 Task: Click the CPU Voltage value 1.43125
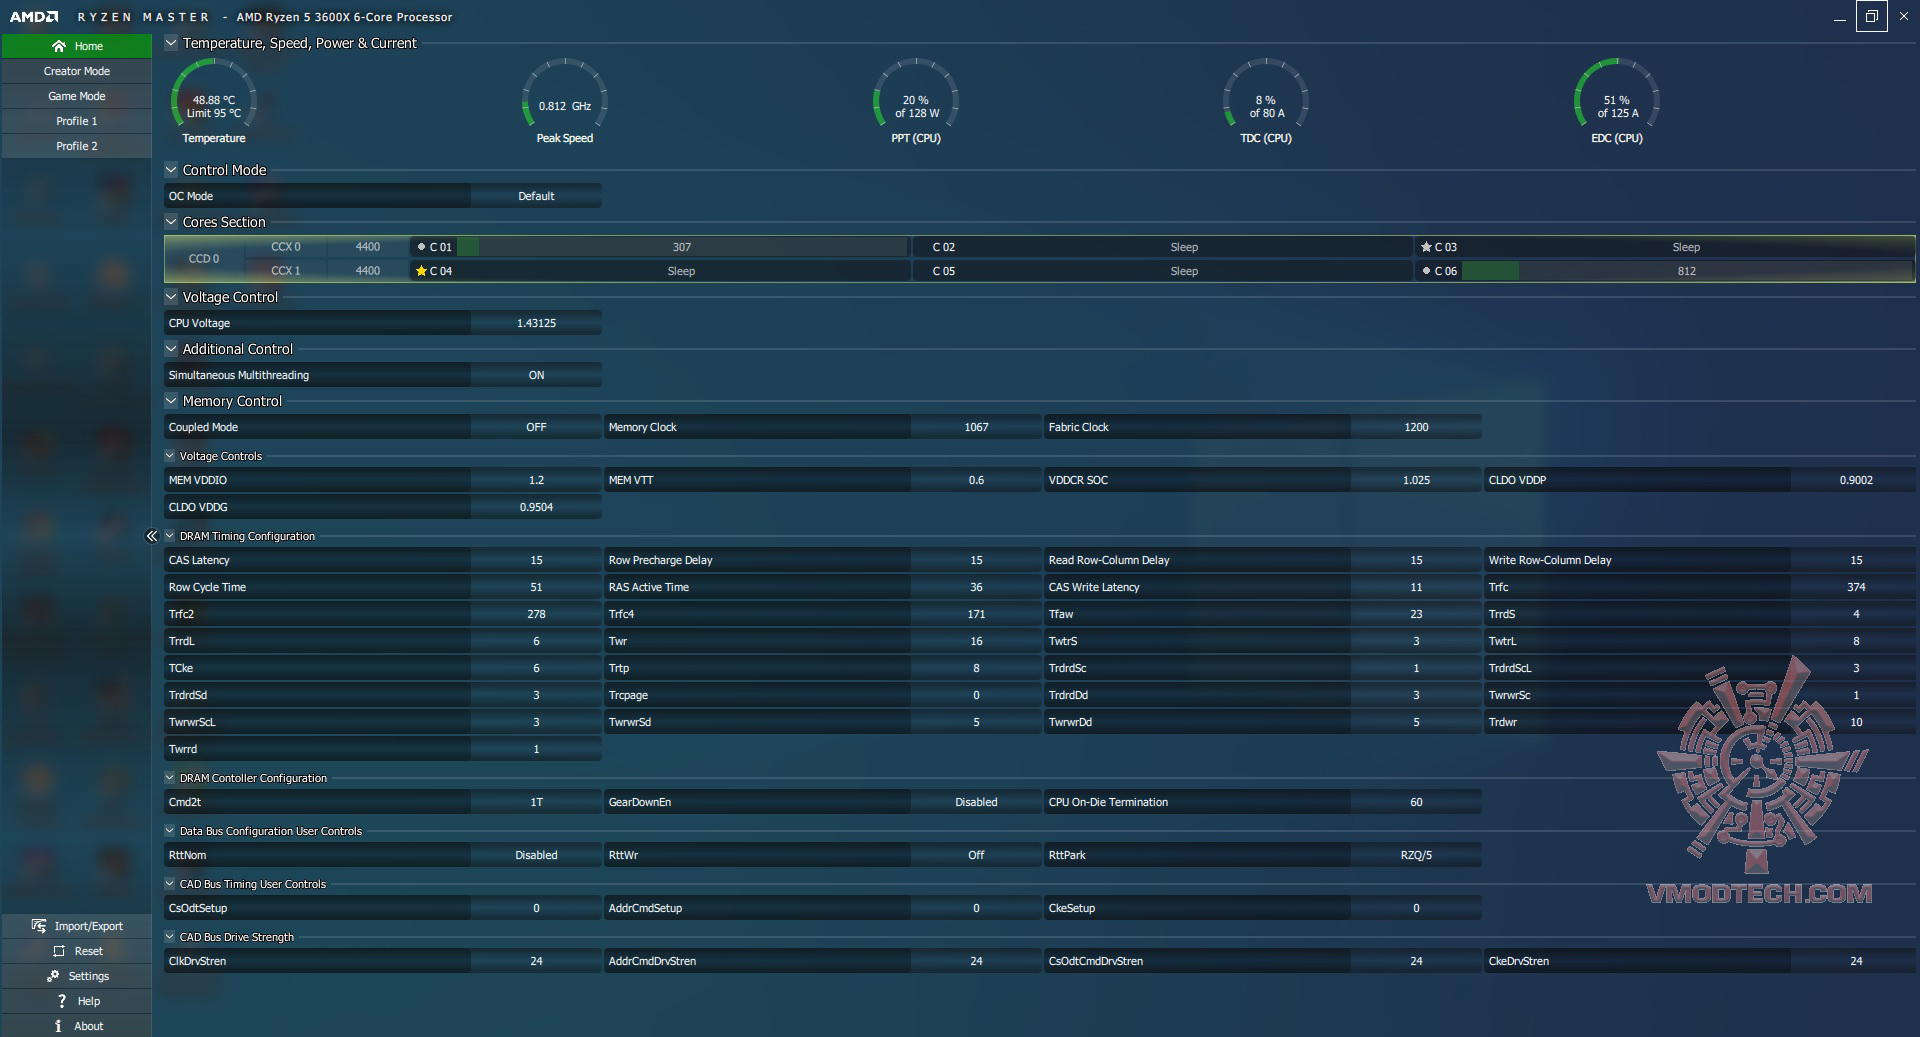pos(536,323)
